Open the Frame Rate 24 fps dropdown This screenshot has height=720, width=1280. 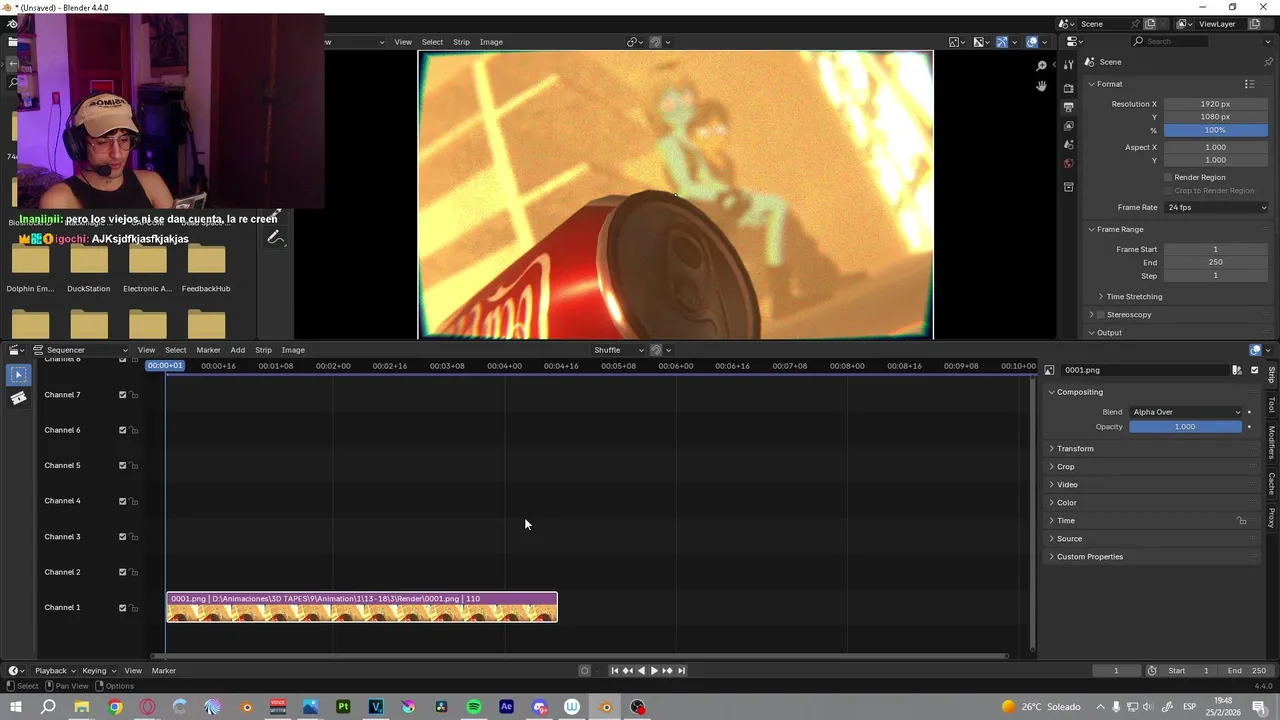[x=1216, y=207]
